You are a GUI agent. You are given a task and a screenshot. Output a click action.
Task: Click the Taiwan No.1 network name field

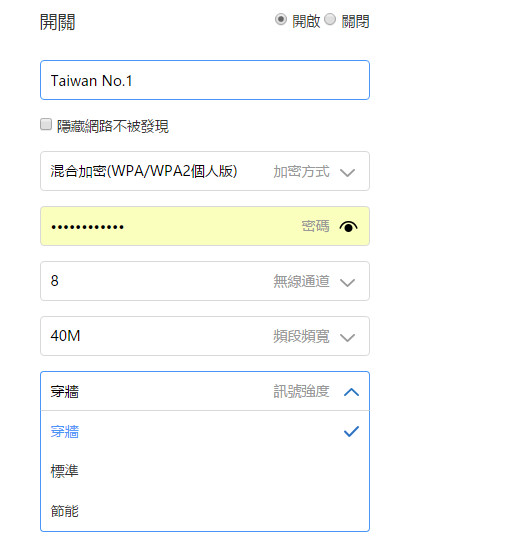pyautogui.click(x=205, y=80)
